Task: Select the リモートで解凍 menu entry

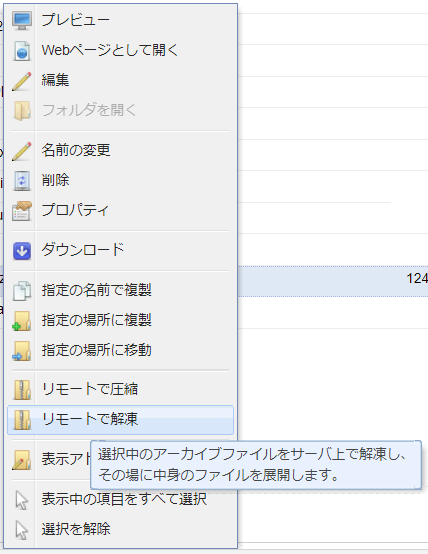Action: coord(121,420)
